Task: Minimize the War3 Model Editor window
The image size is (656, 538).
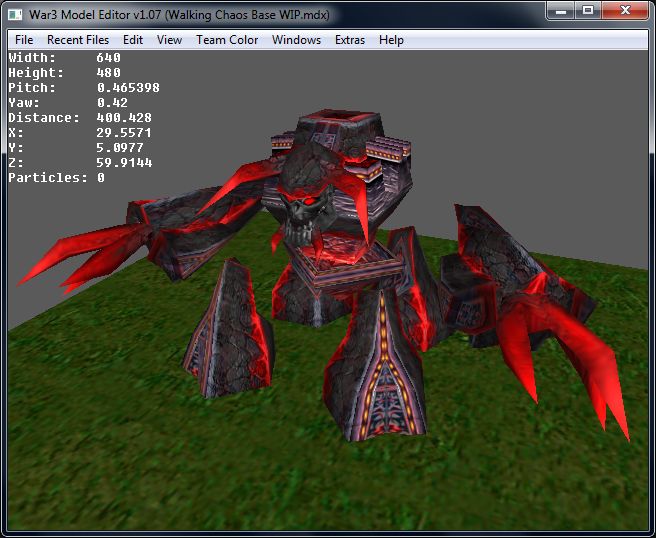Action: click(561, 11)
